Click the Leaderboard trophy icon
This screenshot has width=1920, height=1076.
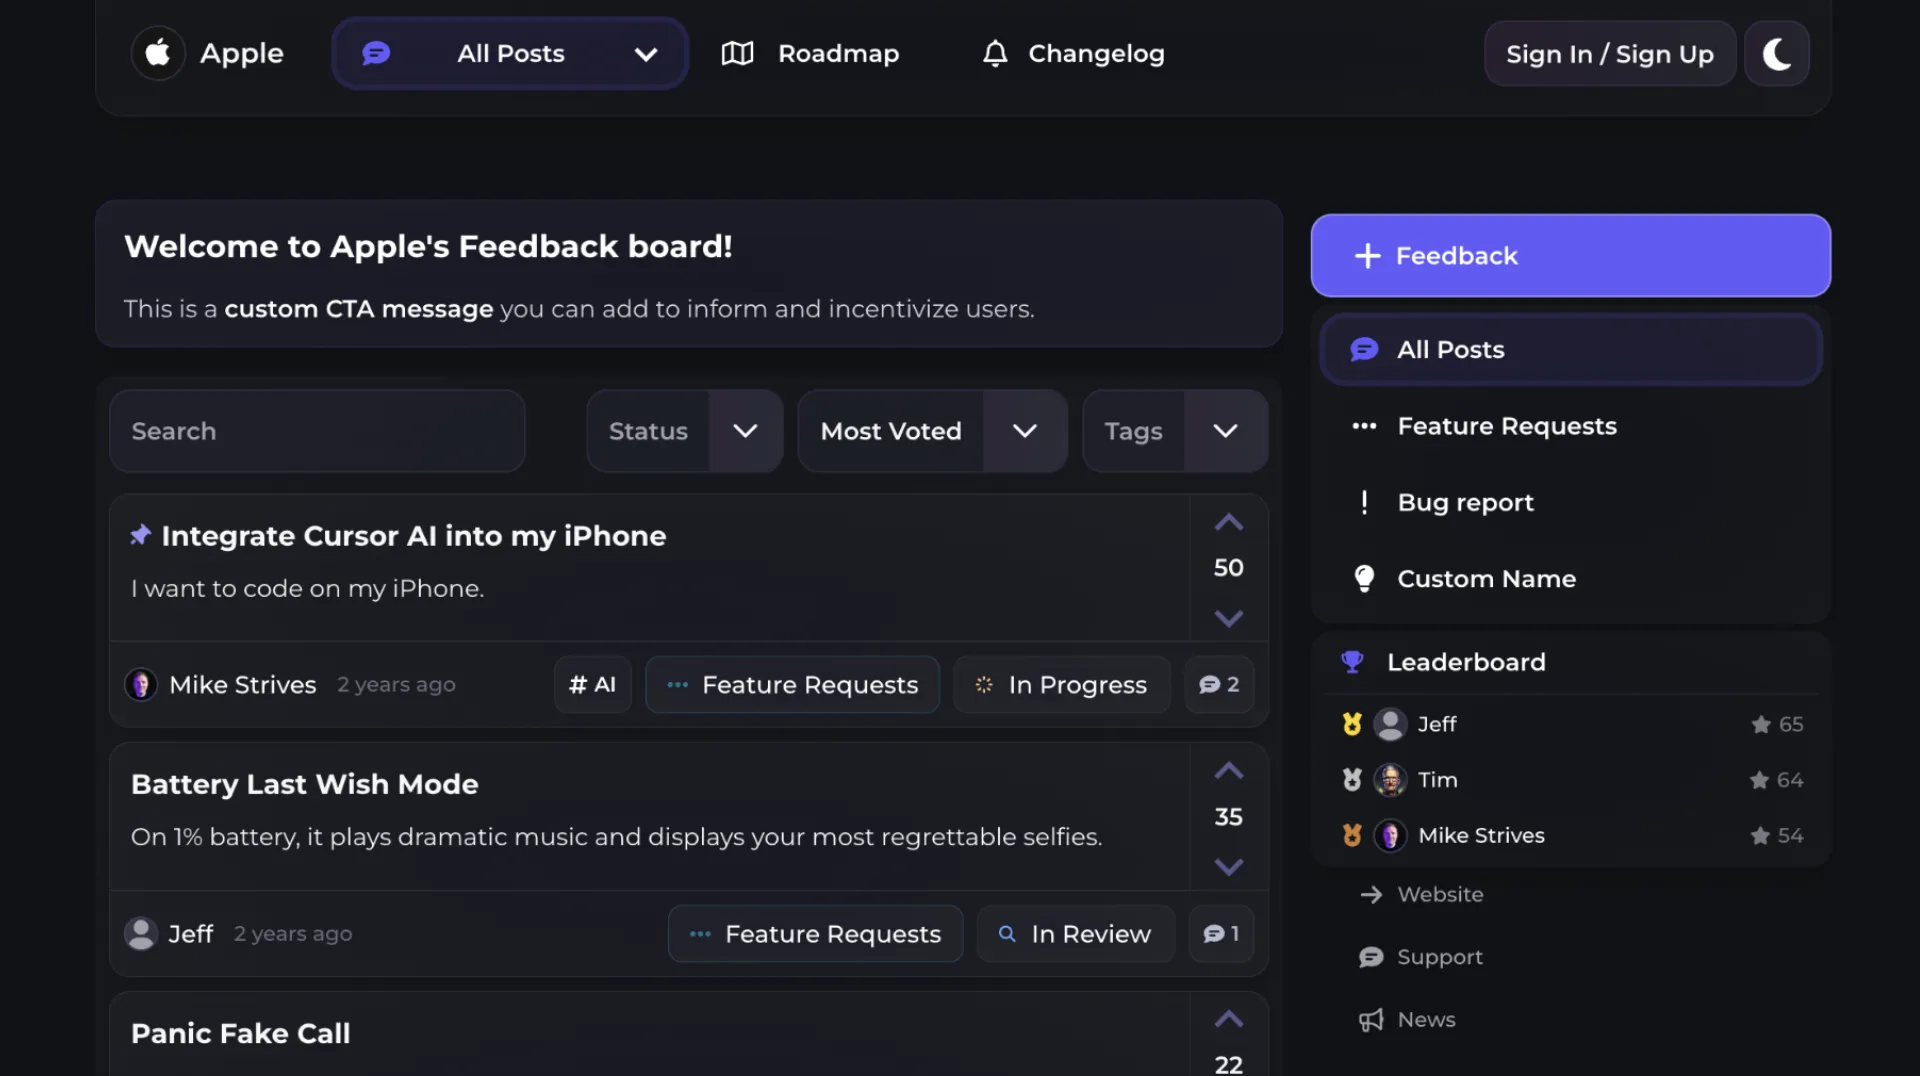click(x=1352, y=662)
